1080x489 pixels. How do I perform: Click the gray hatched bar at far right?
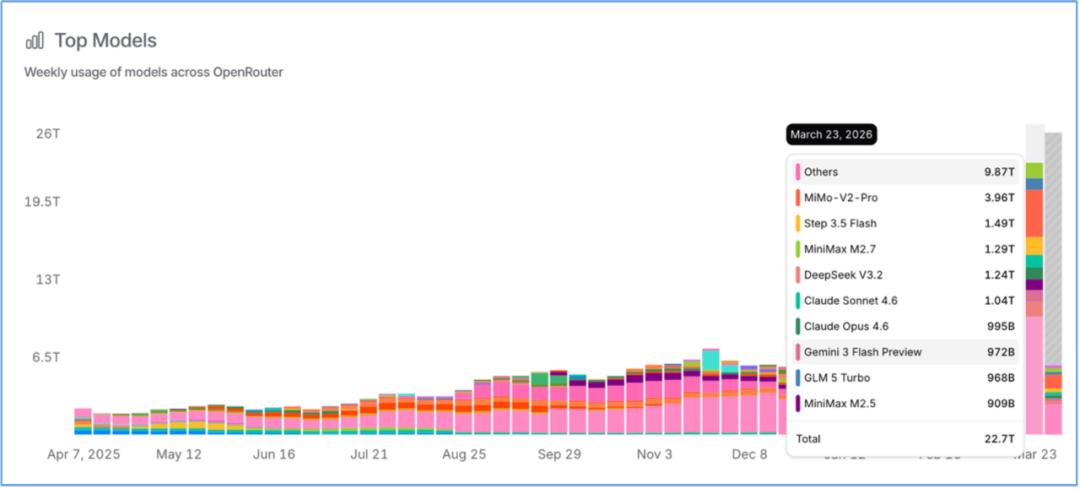(x=1053, y=250)
